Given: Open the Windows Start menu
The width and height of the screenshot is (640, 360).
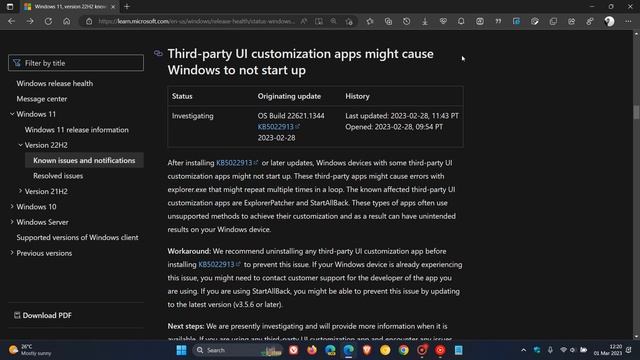Looking at the screenshot, I should pyautogui.click(x=181, y=350).
